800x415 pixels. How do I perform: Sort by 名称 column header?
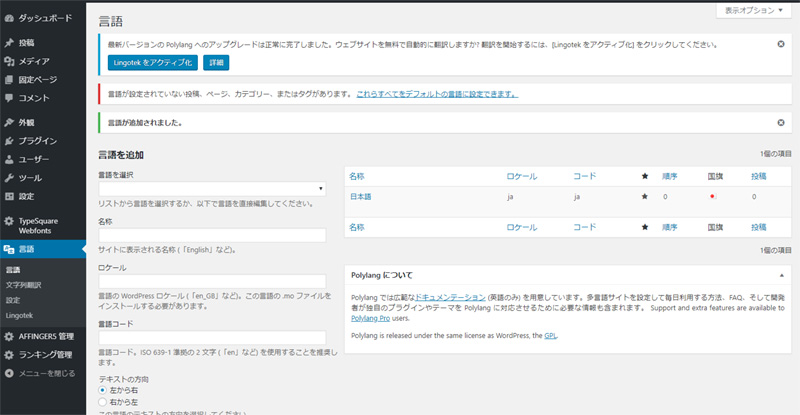357,176
